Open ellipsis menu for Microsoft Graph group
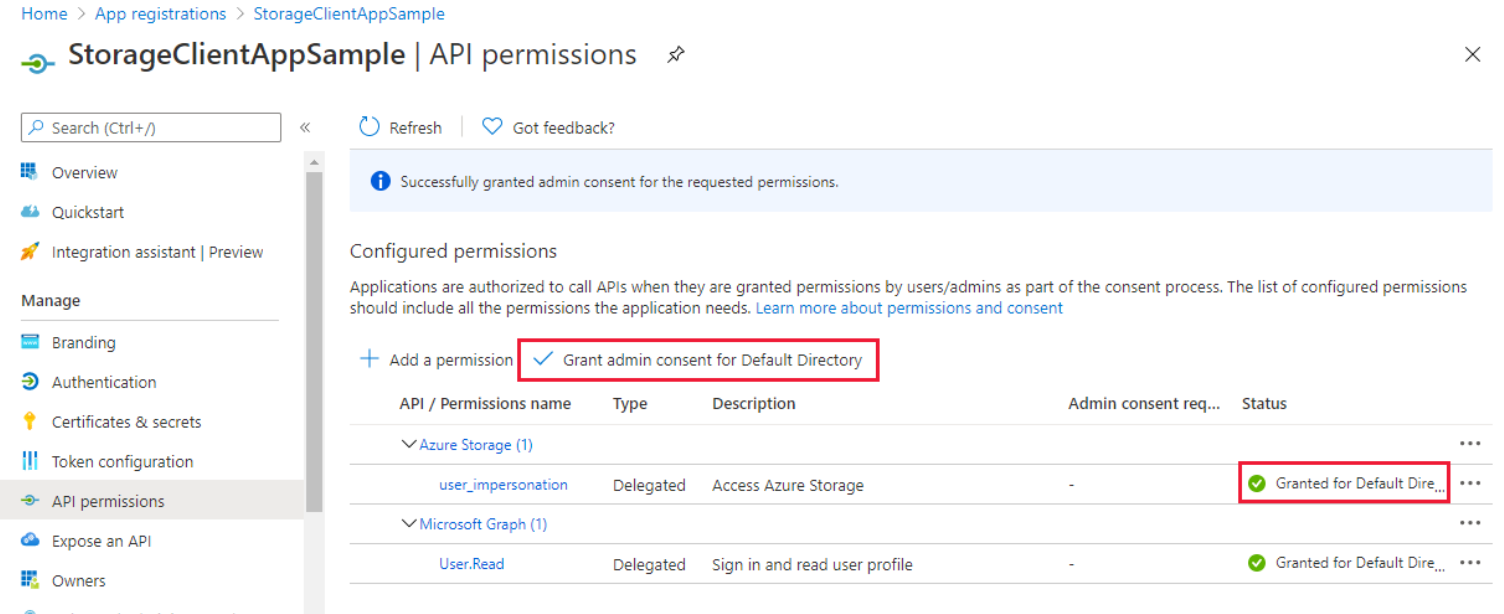 [x=1469, y=523]
